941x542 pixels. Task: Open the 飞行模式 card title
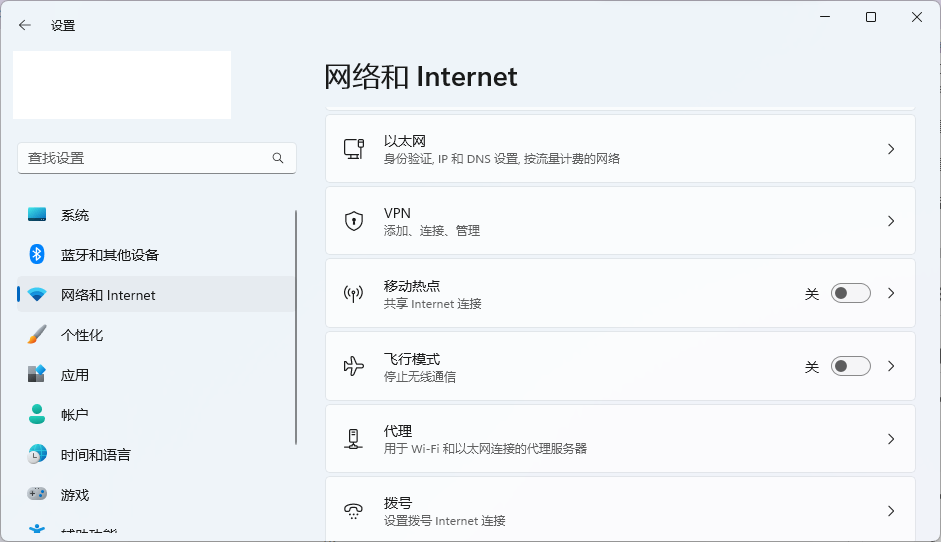pos(412,359)
